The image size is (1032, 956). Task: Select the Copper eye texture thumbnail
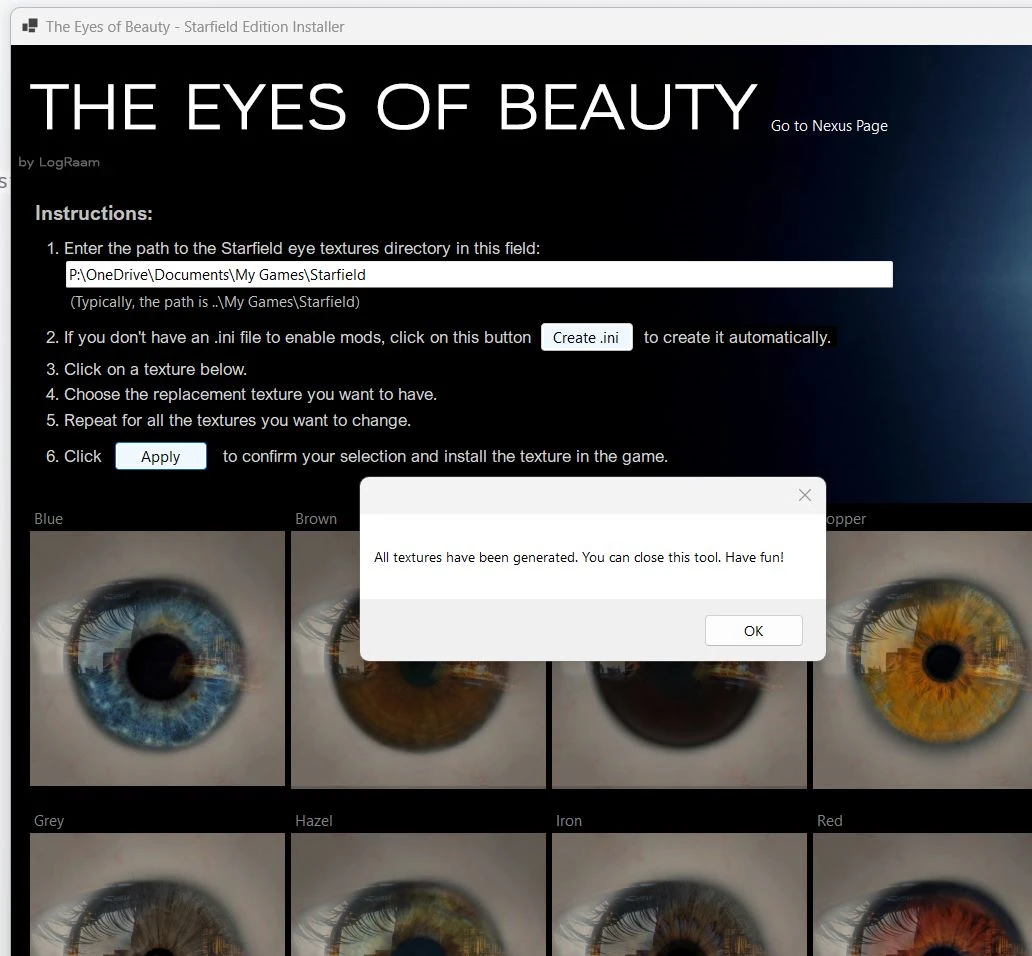(x=922, y=660)
